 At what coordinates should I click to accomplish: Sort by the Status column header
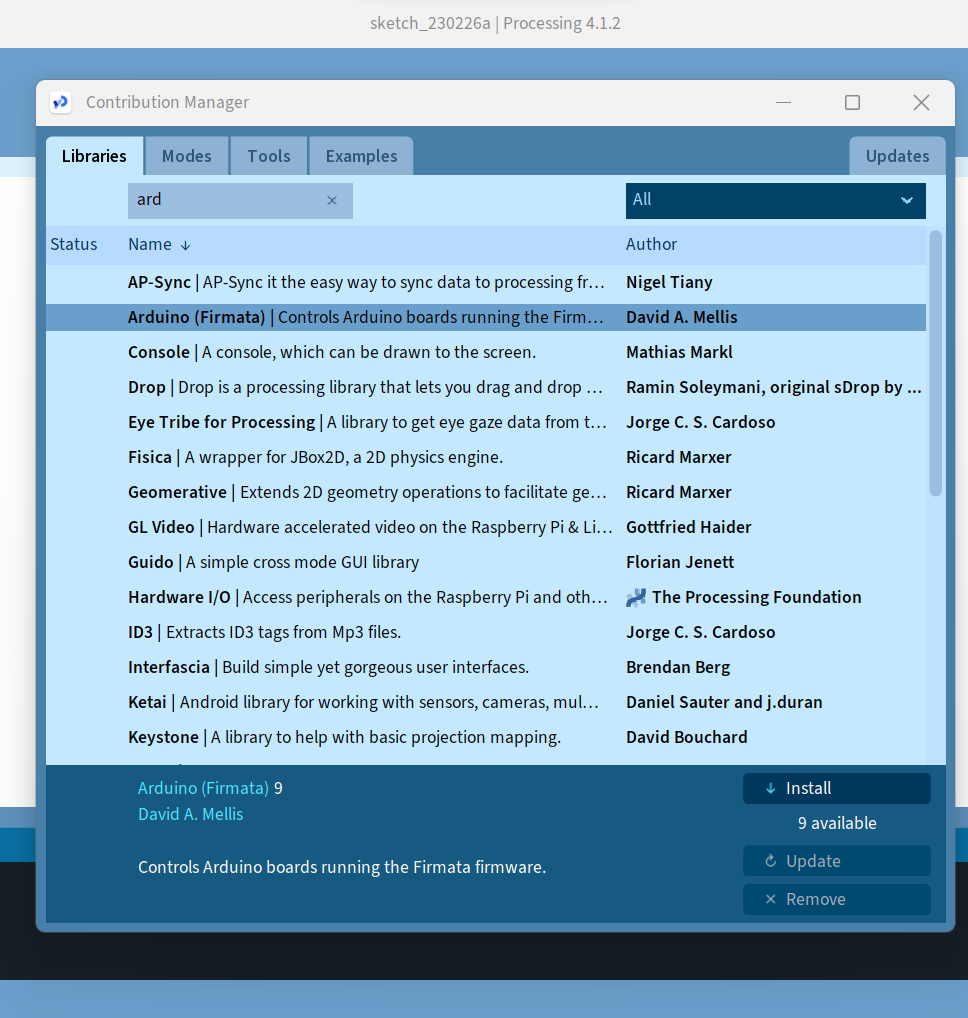74,245
